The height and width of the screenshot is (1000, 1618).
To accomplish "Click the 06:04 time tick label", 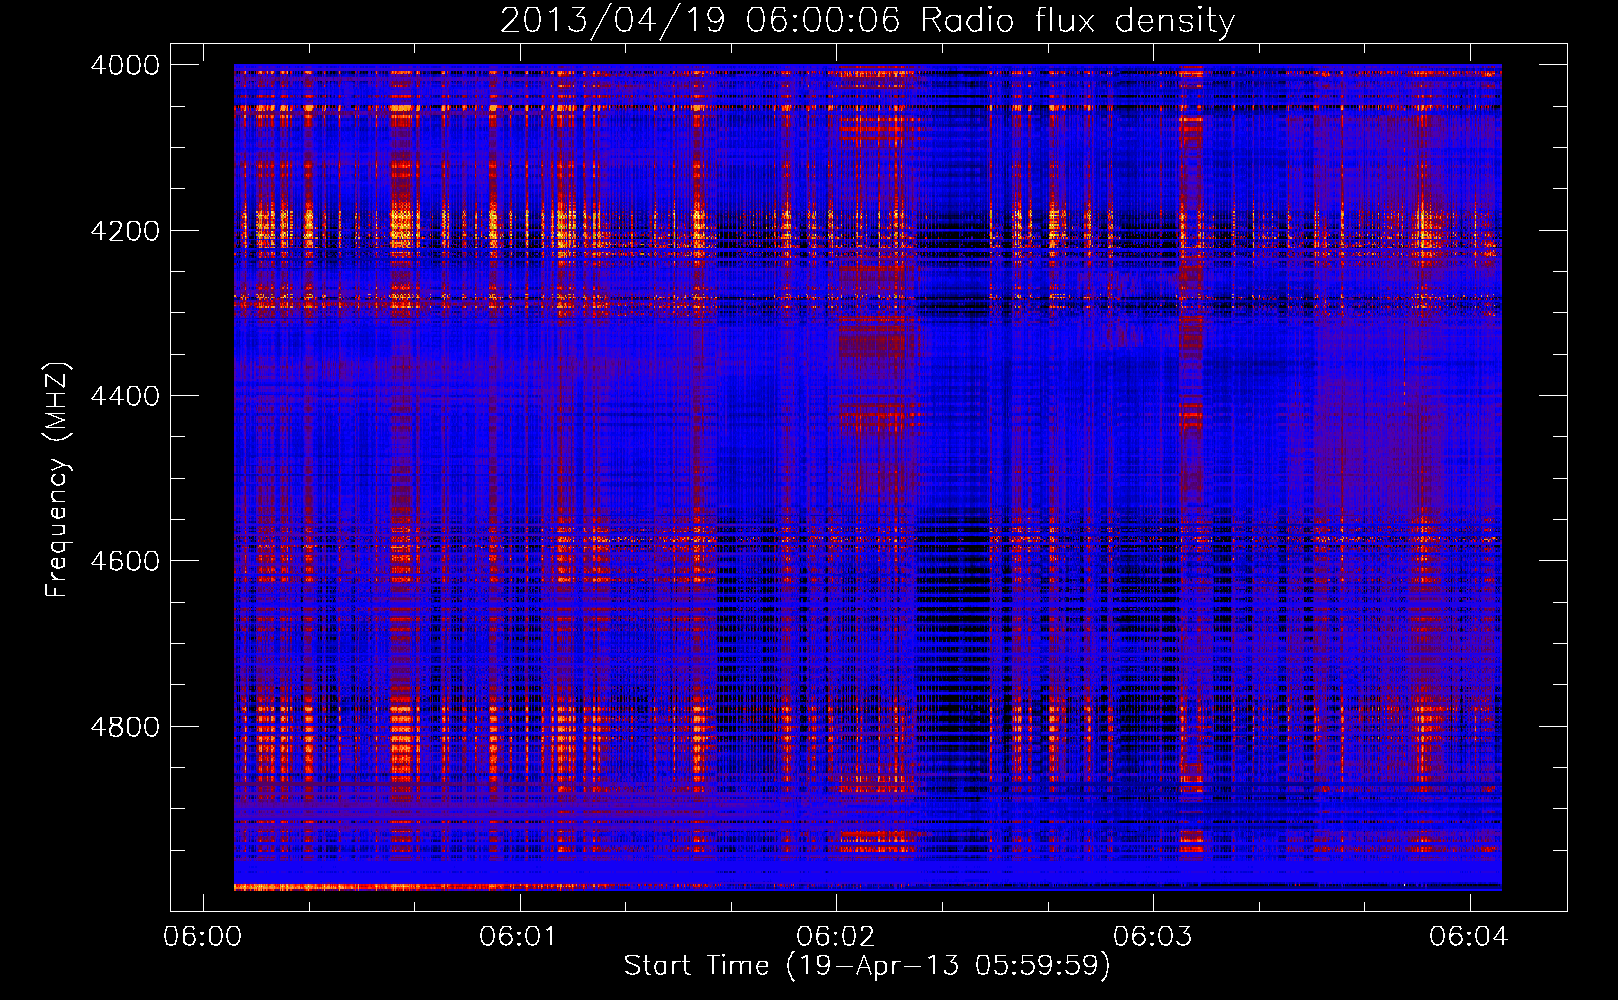I will click(x=1469, y=937).
